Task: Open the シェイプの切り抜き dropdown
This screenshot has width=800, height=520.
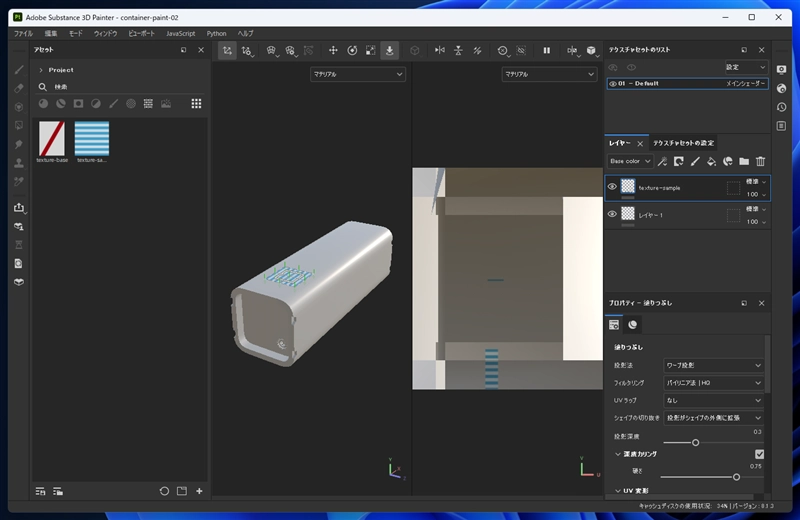Action: click(713, 418)
